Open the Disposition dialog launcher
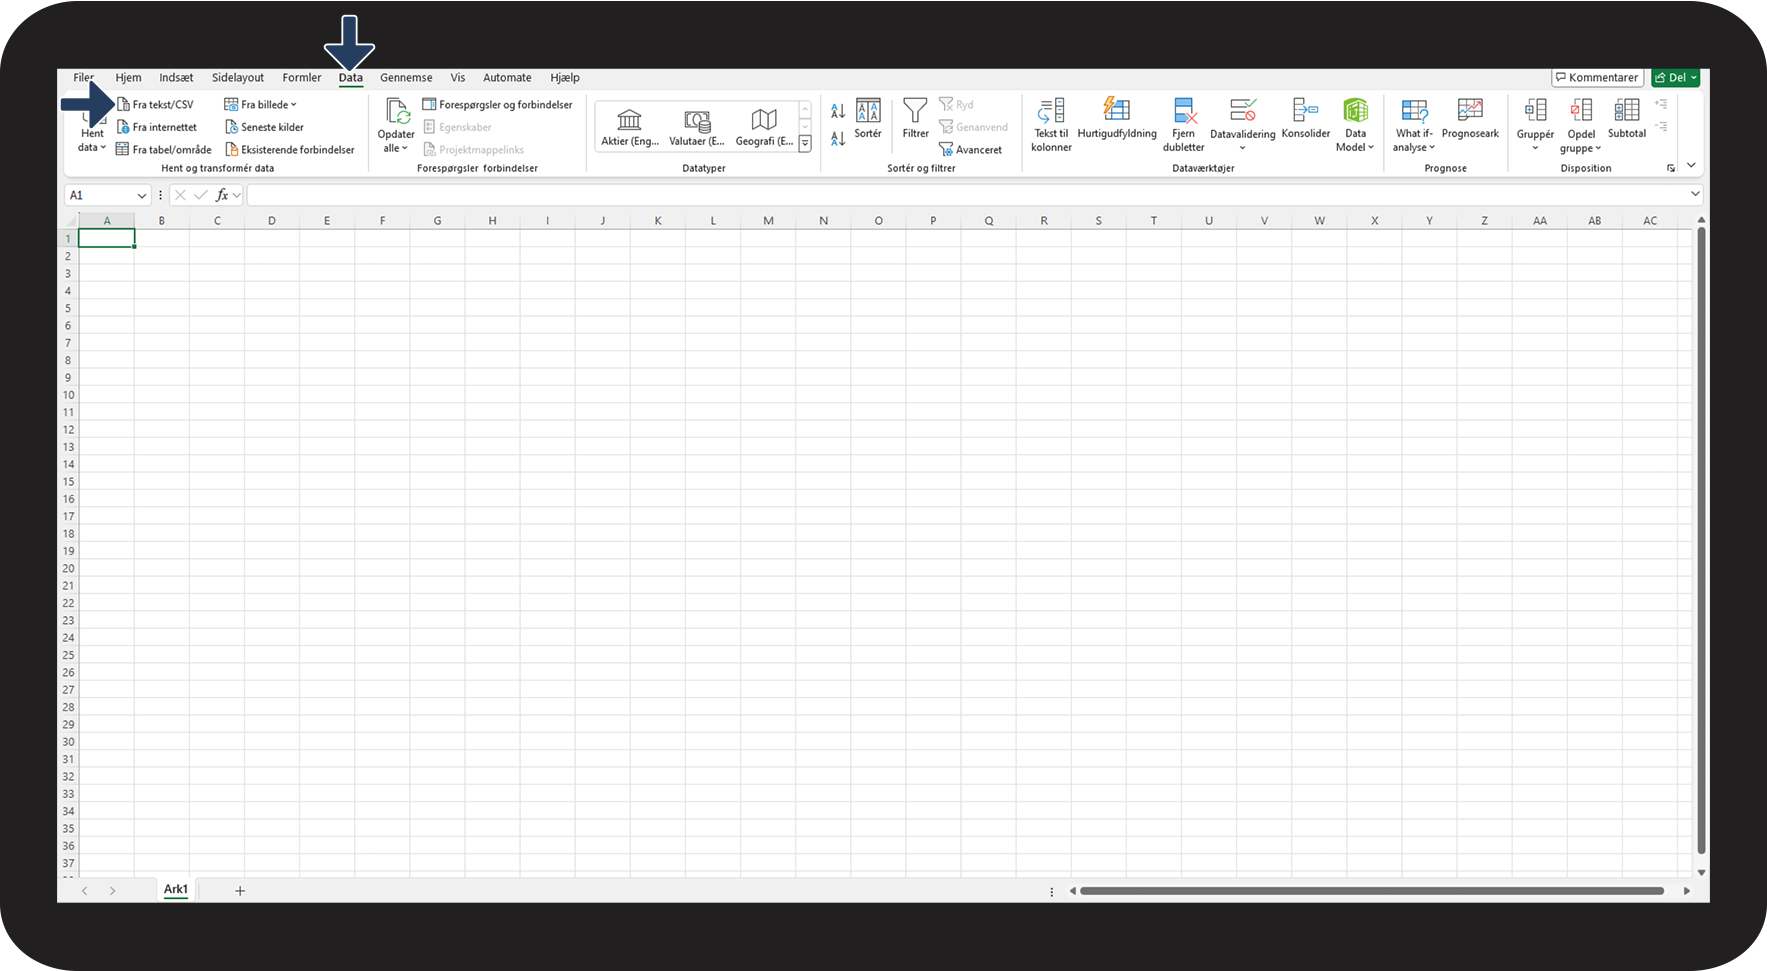Image resolution: width=1767 pixels, height=971 pixels. pos(1670,168)
